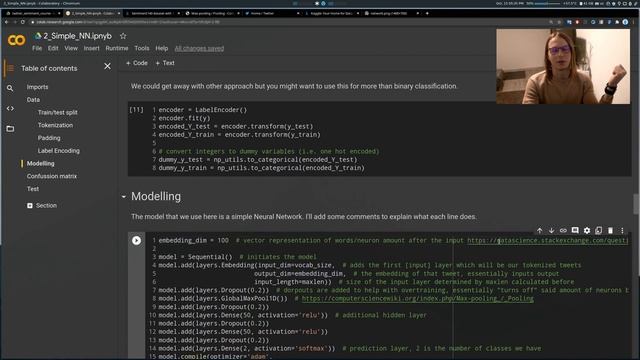
Task: Move the cell up with arrow icon
Action: [x=540, y=231]
